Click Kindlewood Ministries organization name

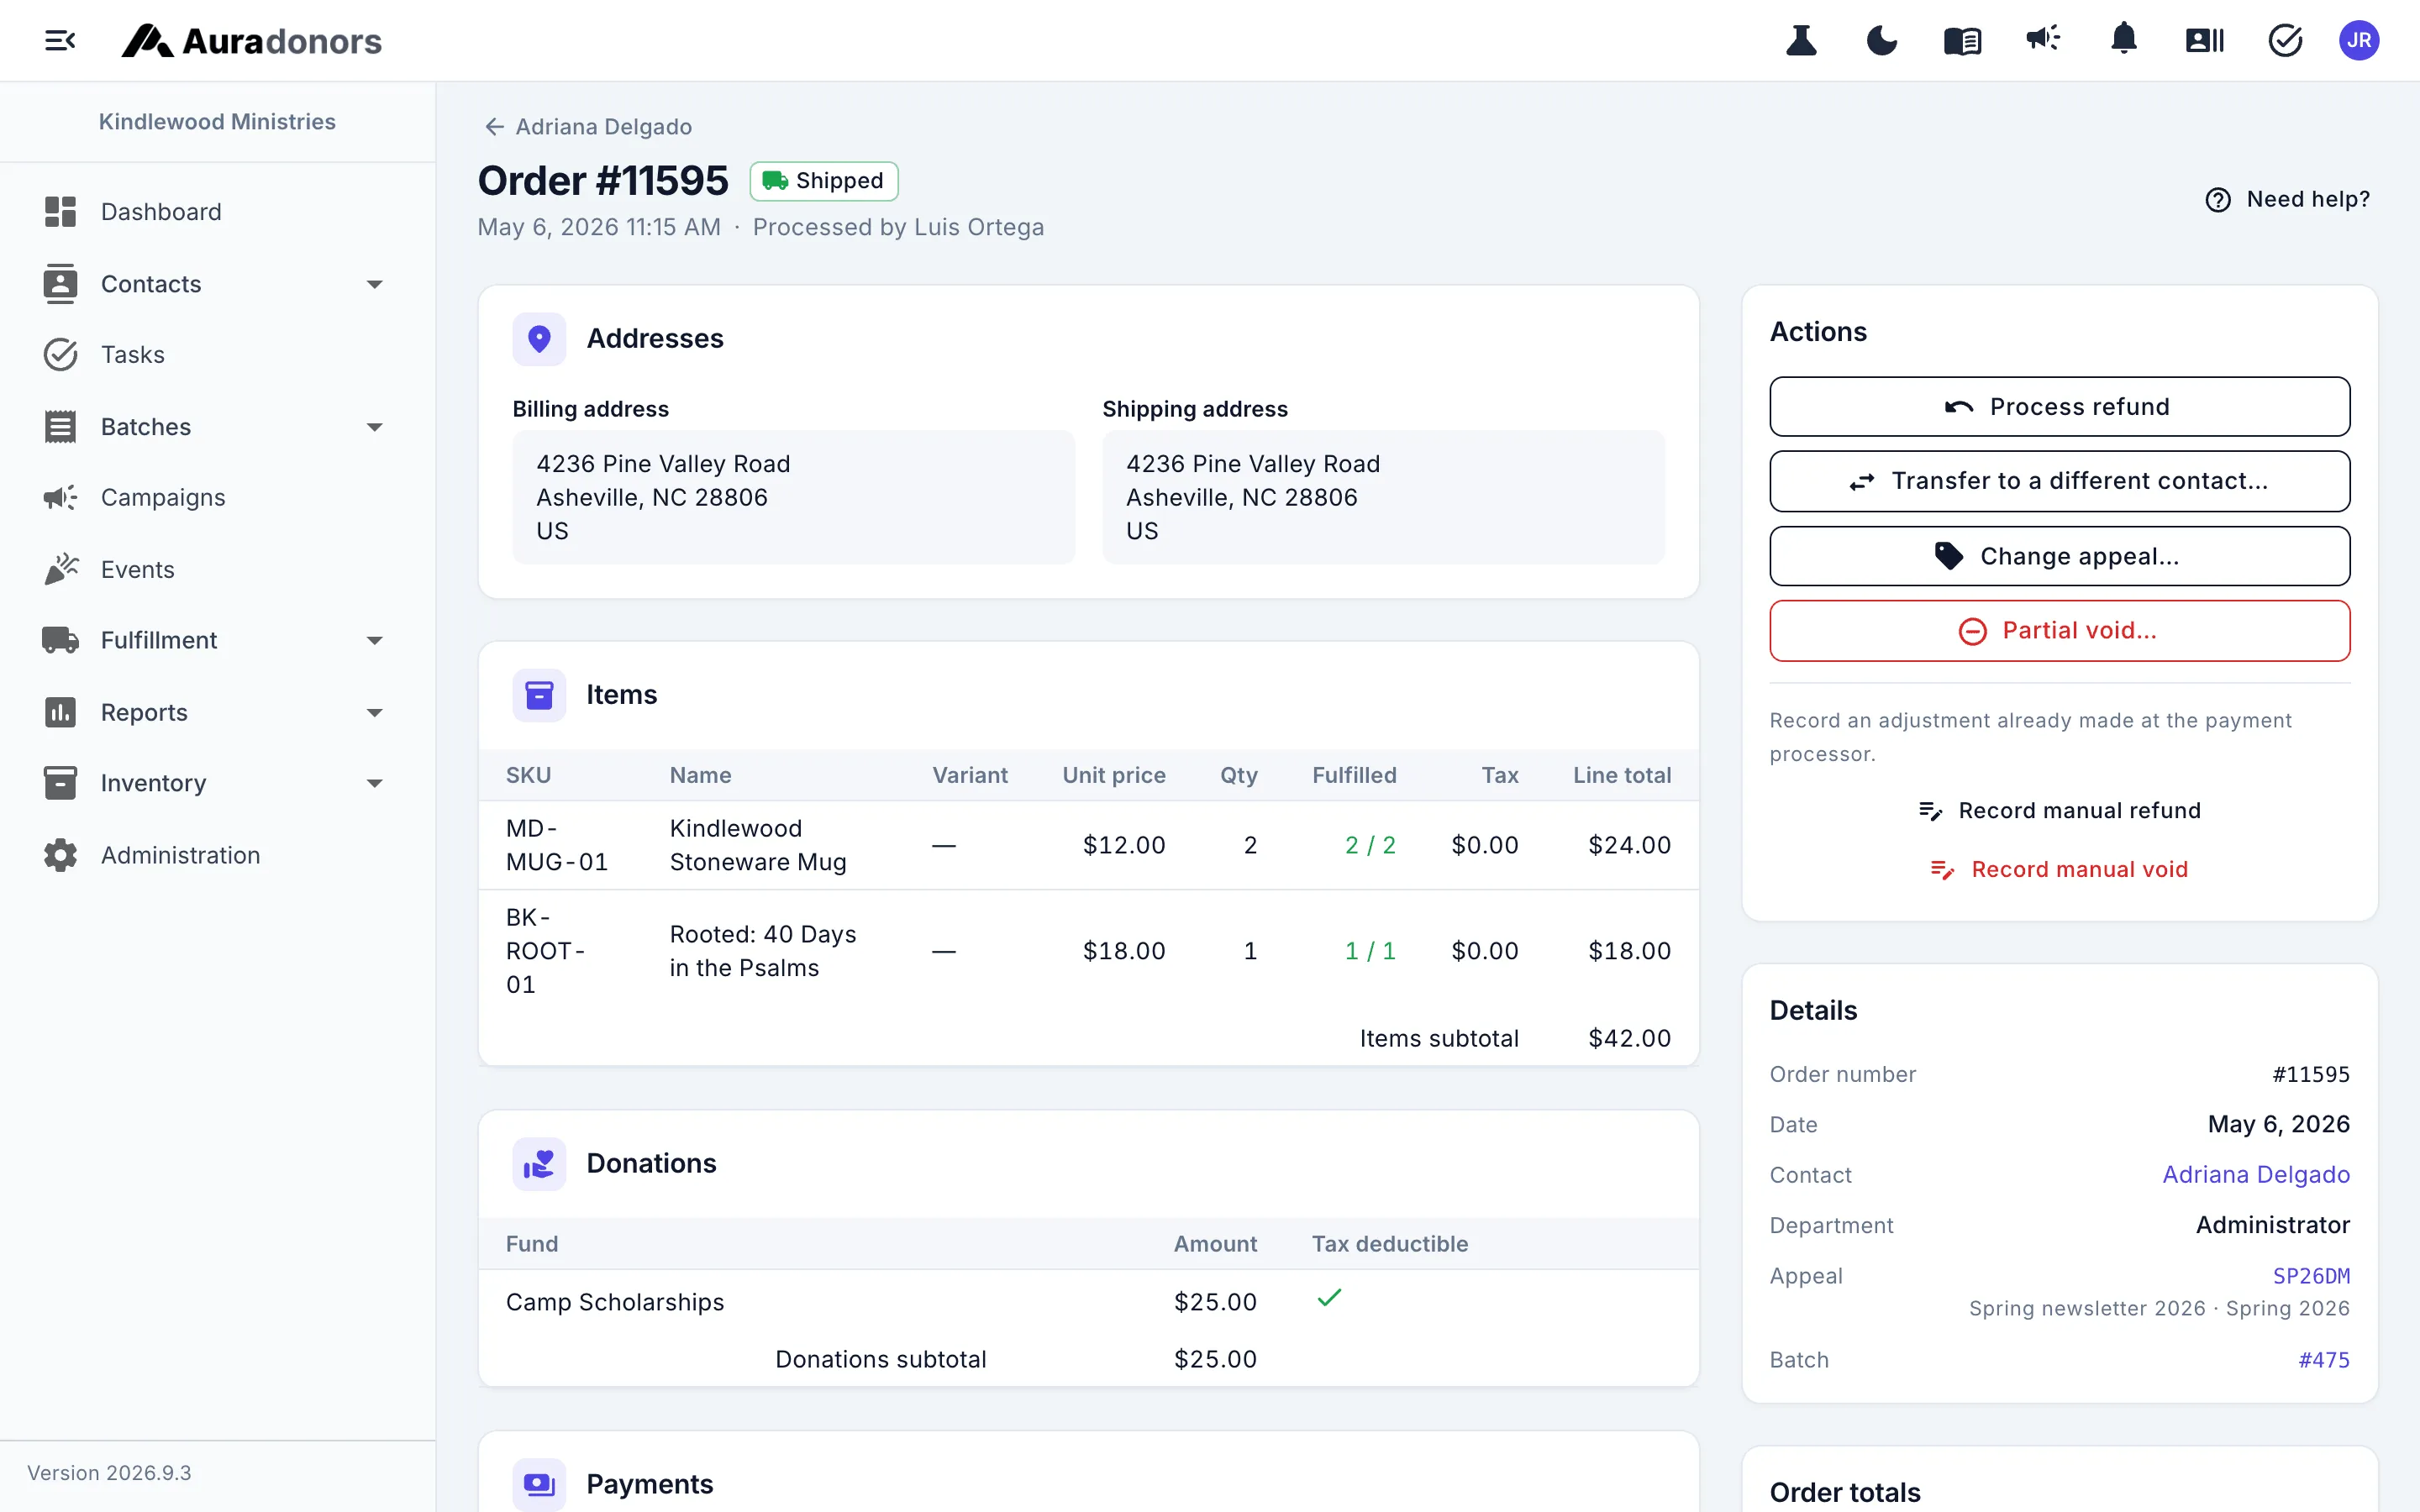217,122
